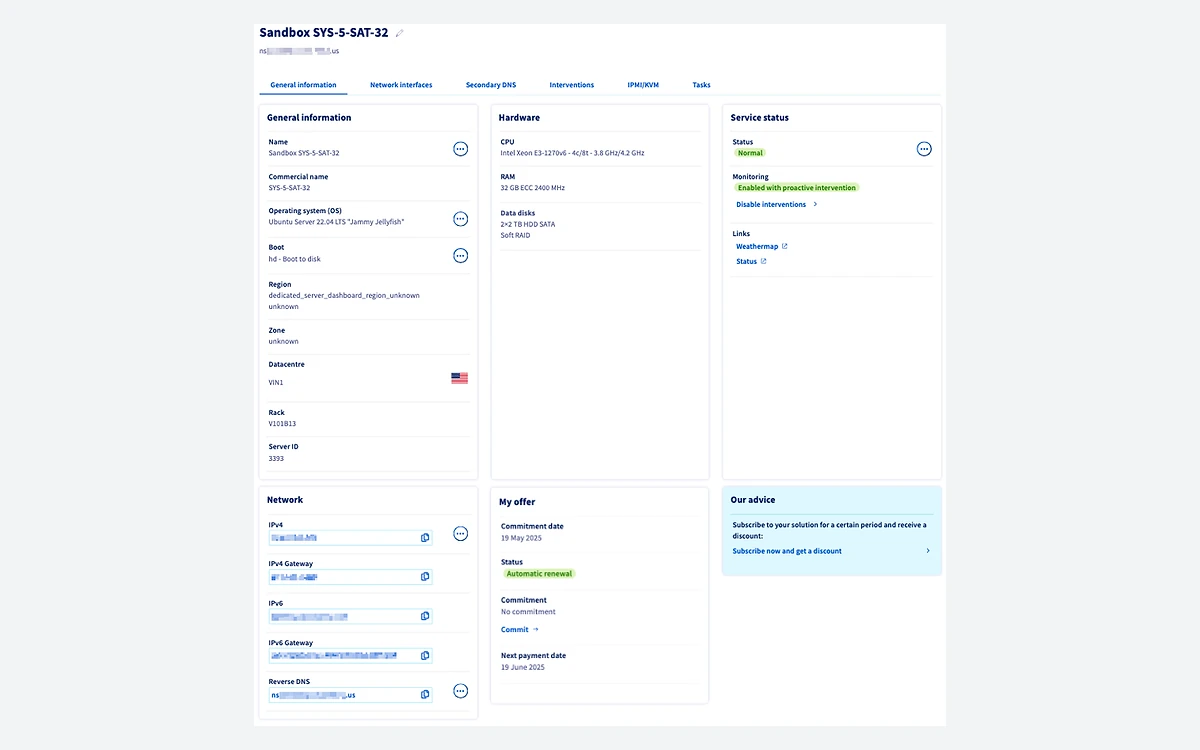Image resolution: width=1200 pixels, height=750 pixels.
Task: Click the external link icon next to Weathermap
Action: click(x=785, y=246)
